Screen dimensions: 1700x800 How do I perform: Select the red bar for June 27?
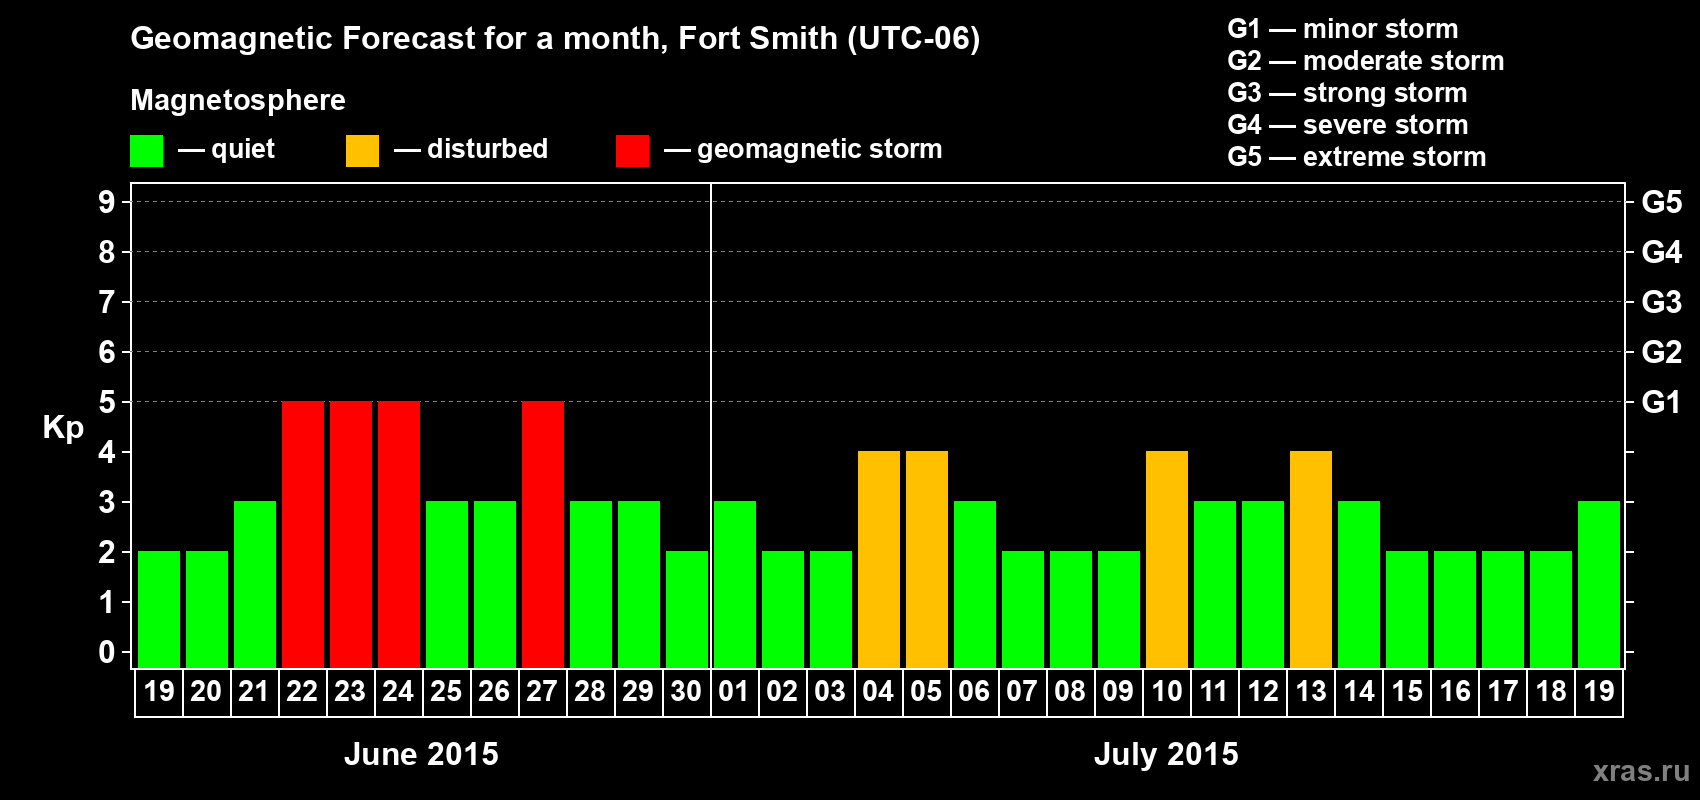543,535
